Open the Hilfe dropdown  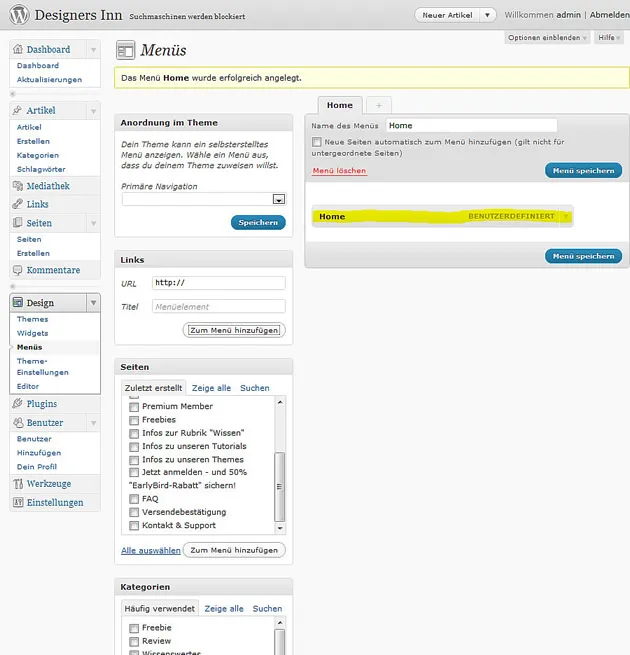[609, 38]
